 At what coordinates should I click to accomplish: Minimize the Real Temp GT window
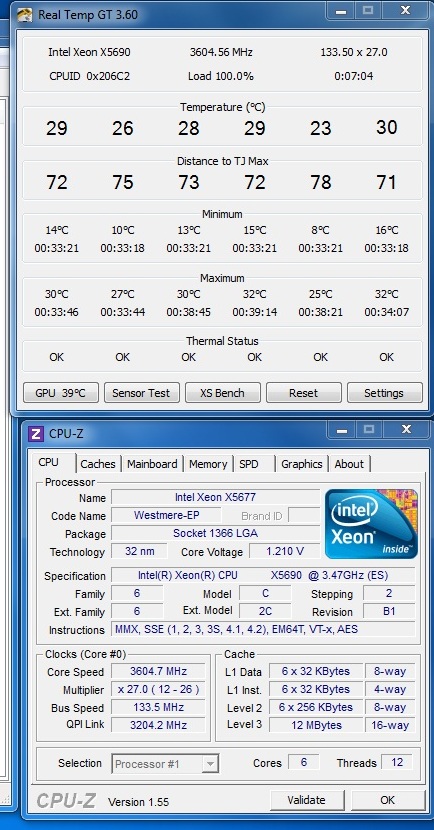point(341,10)
